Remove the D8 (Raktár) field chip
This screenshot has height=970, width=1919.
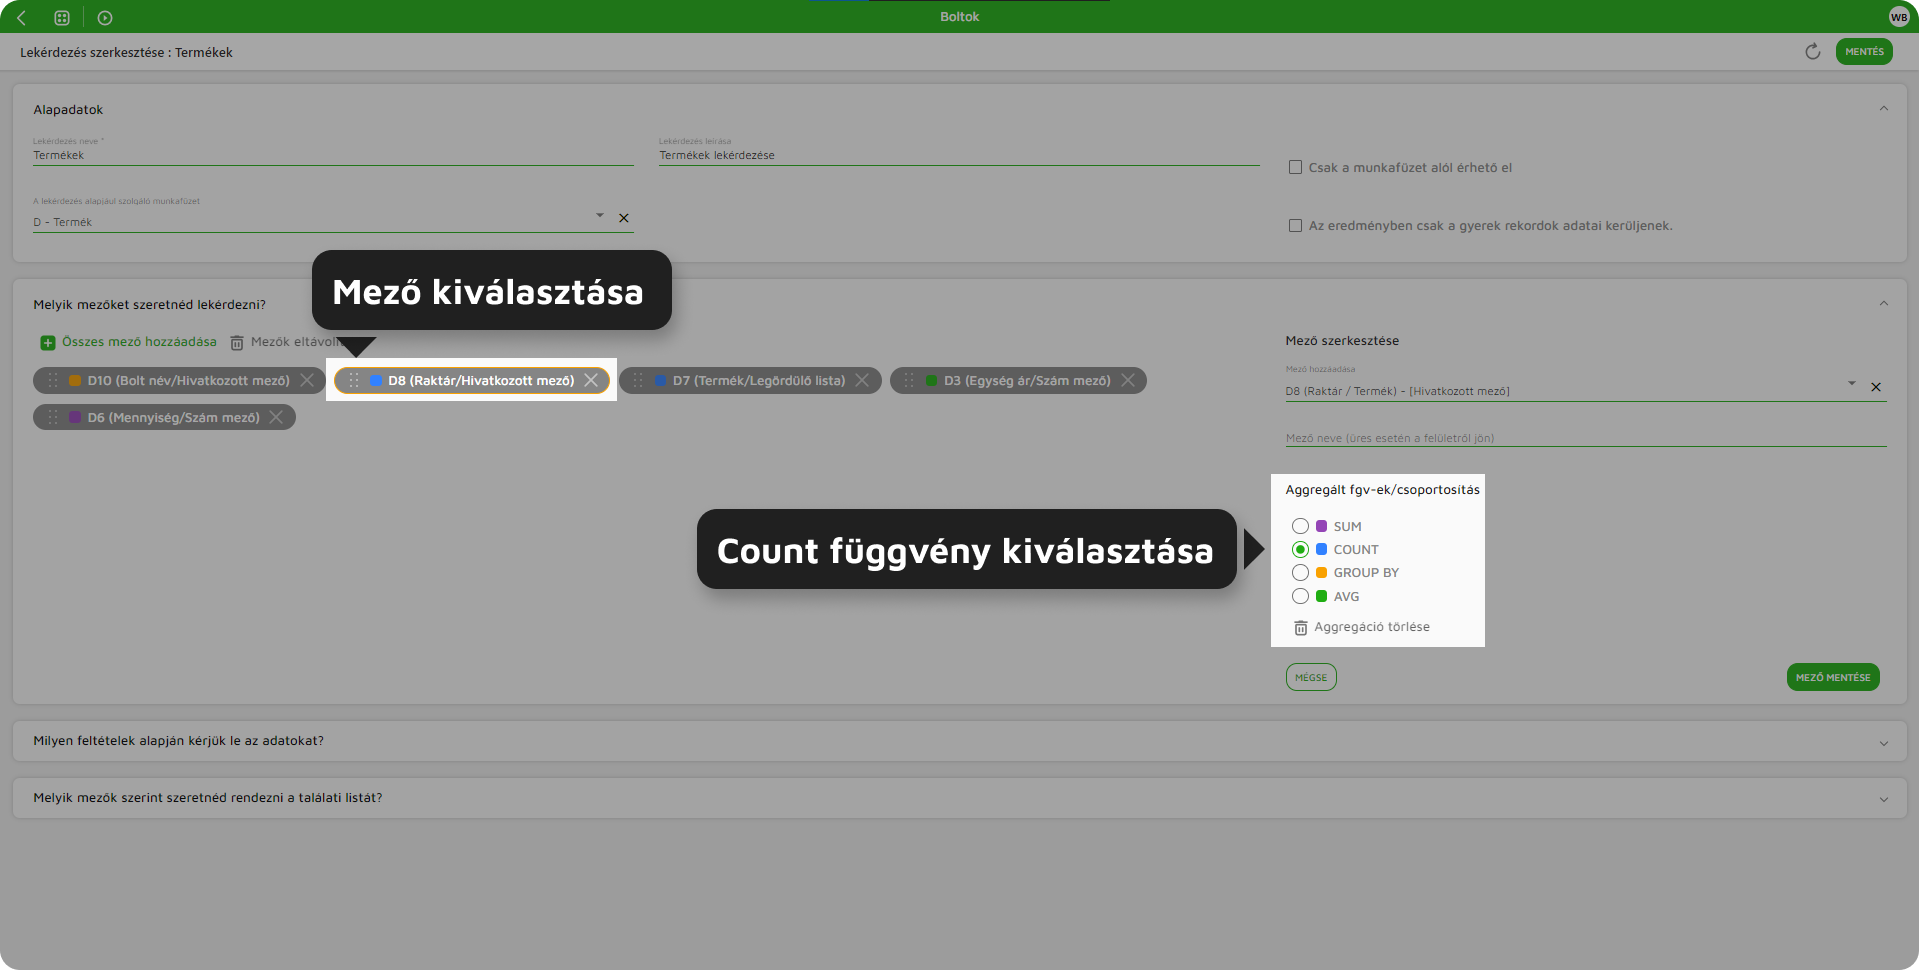(591, 380)
